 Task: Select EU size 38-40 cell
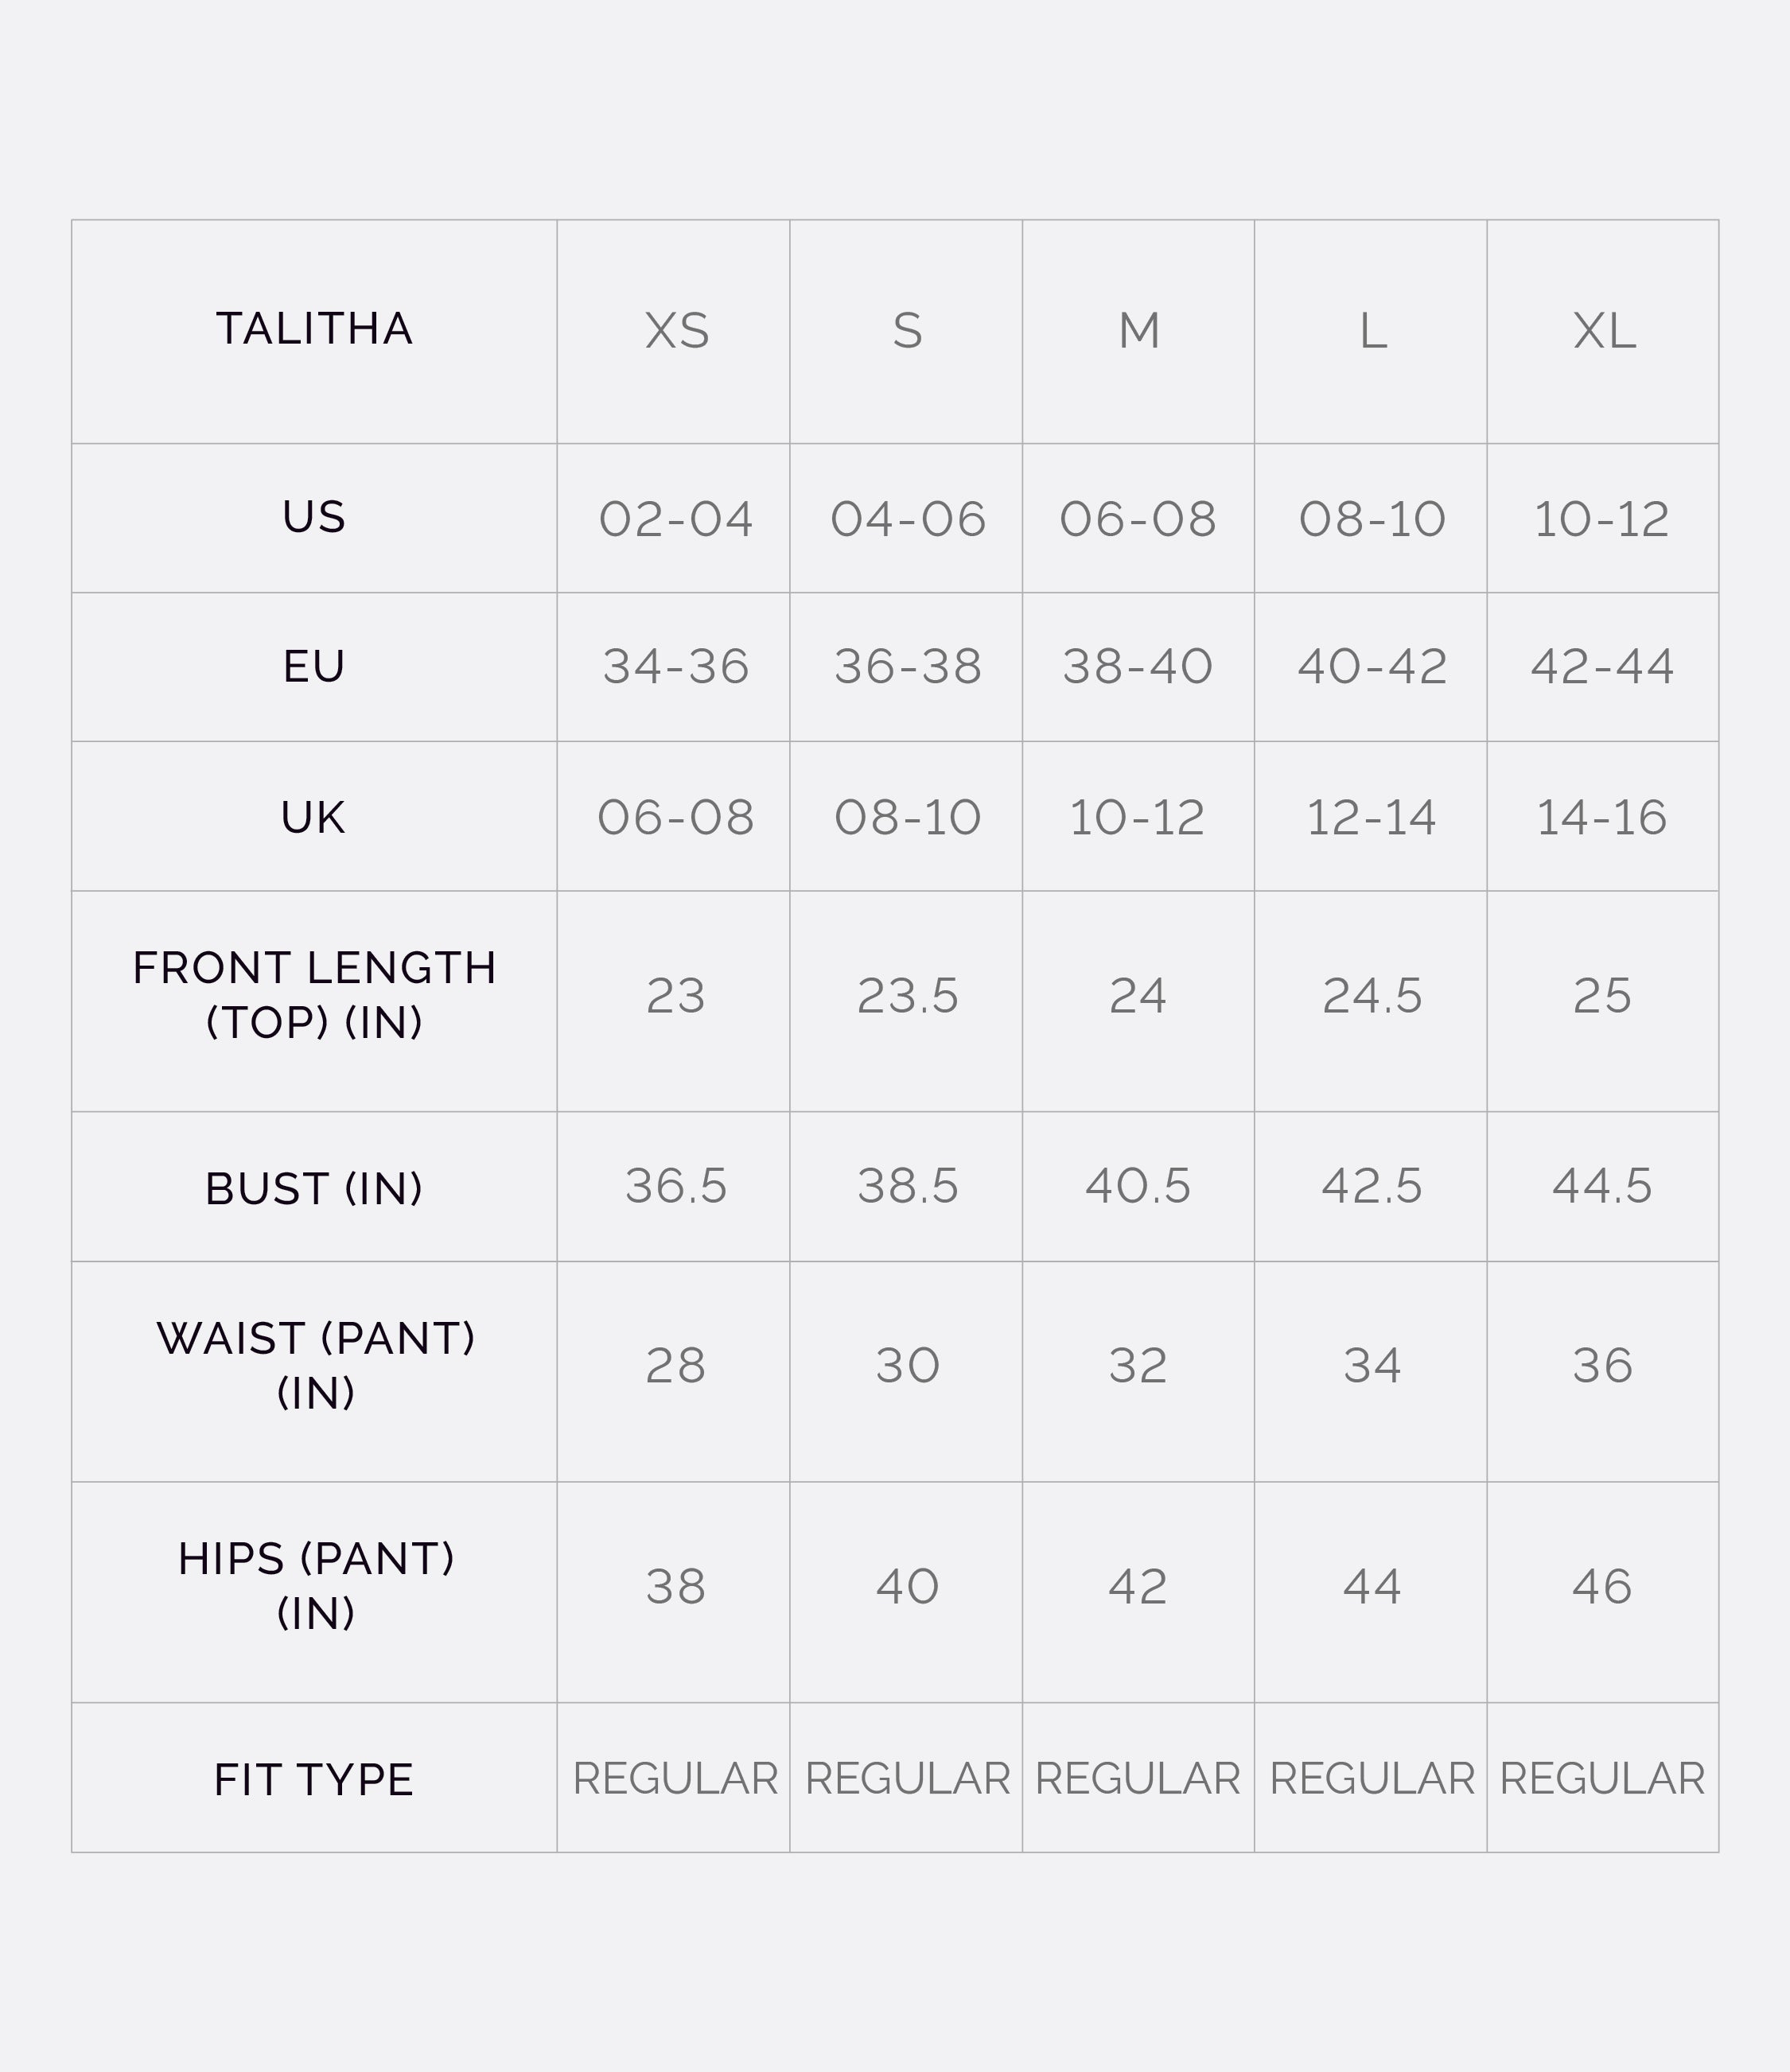click(1138, 667)
